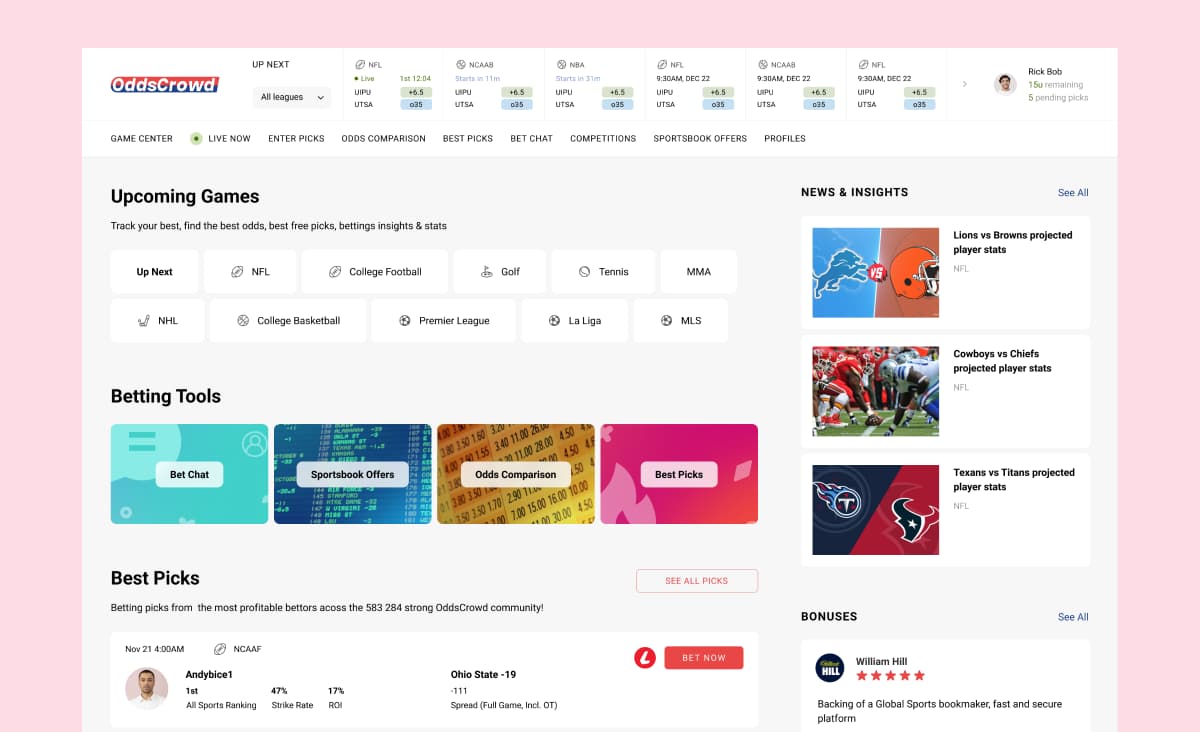
Task: Open the Lions vs Browns thumbnail
Action: pos(876,273)
